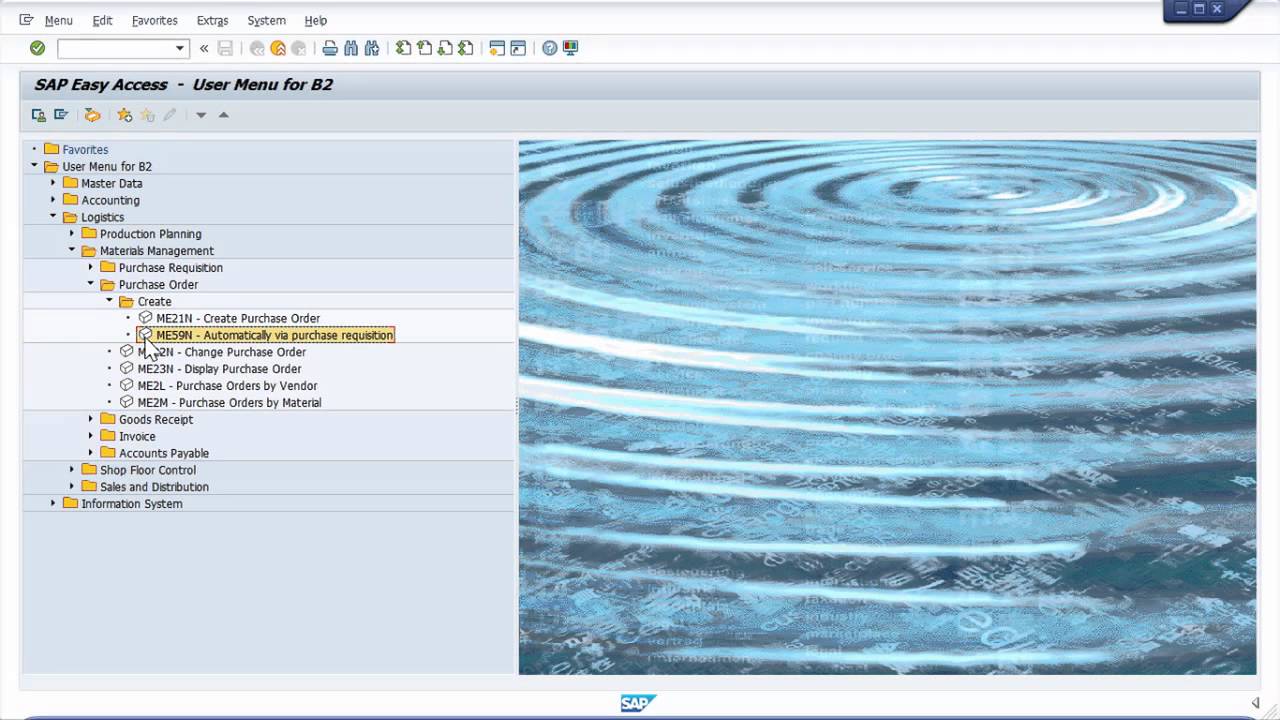Open the Favorites menu
1280x720 pixels.
(x=154, y=20)
